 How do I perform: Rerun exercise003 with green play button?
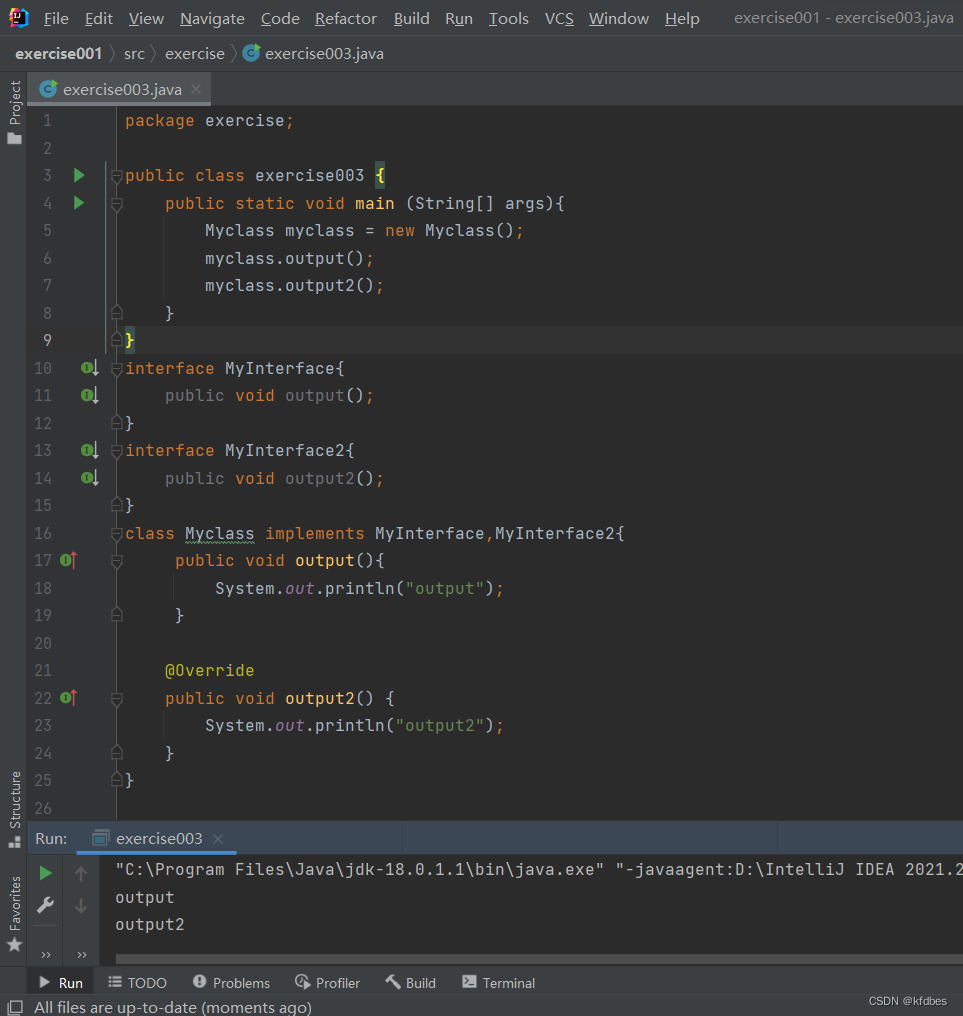pos(45,873)
